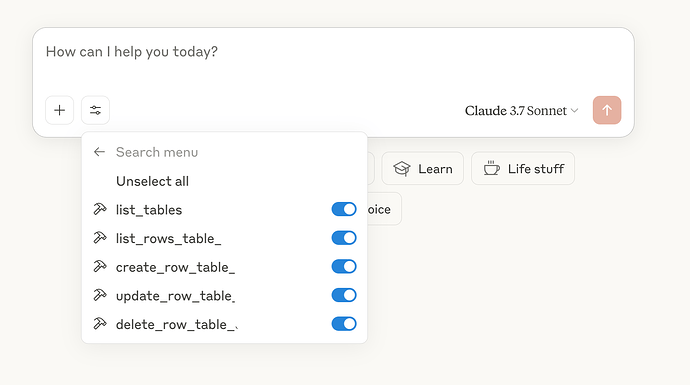Click the hammer icon beside list_tables
690x385 pixels.
pyautogui.click(x=100, y=209)
